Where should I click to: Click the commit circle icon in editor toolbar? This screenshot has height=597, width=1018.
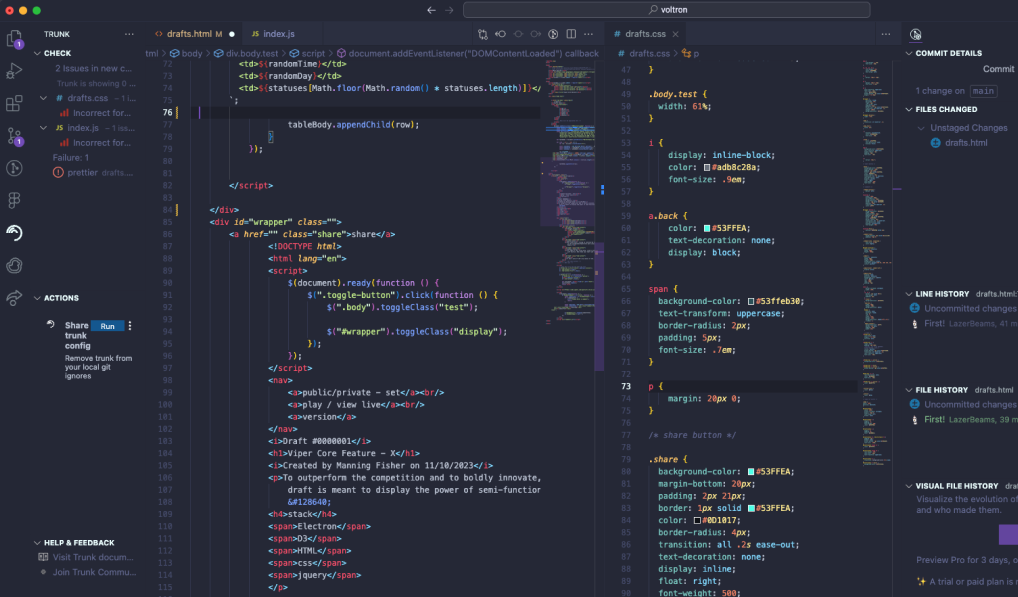coord(518,34)
